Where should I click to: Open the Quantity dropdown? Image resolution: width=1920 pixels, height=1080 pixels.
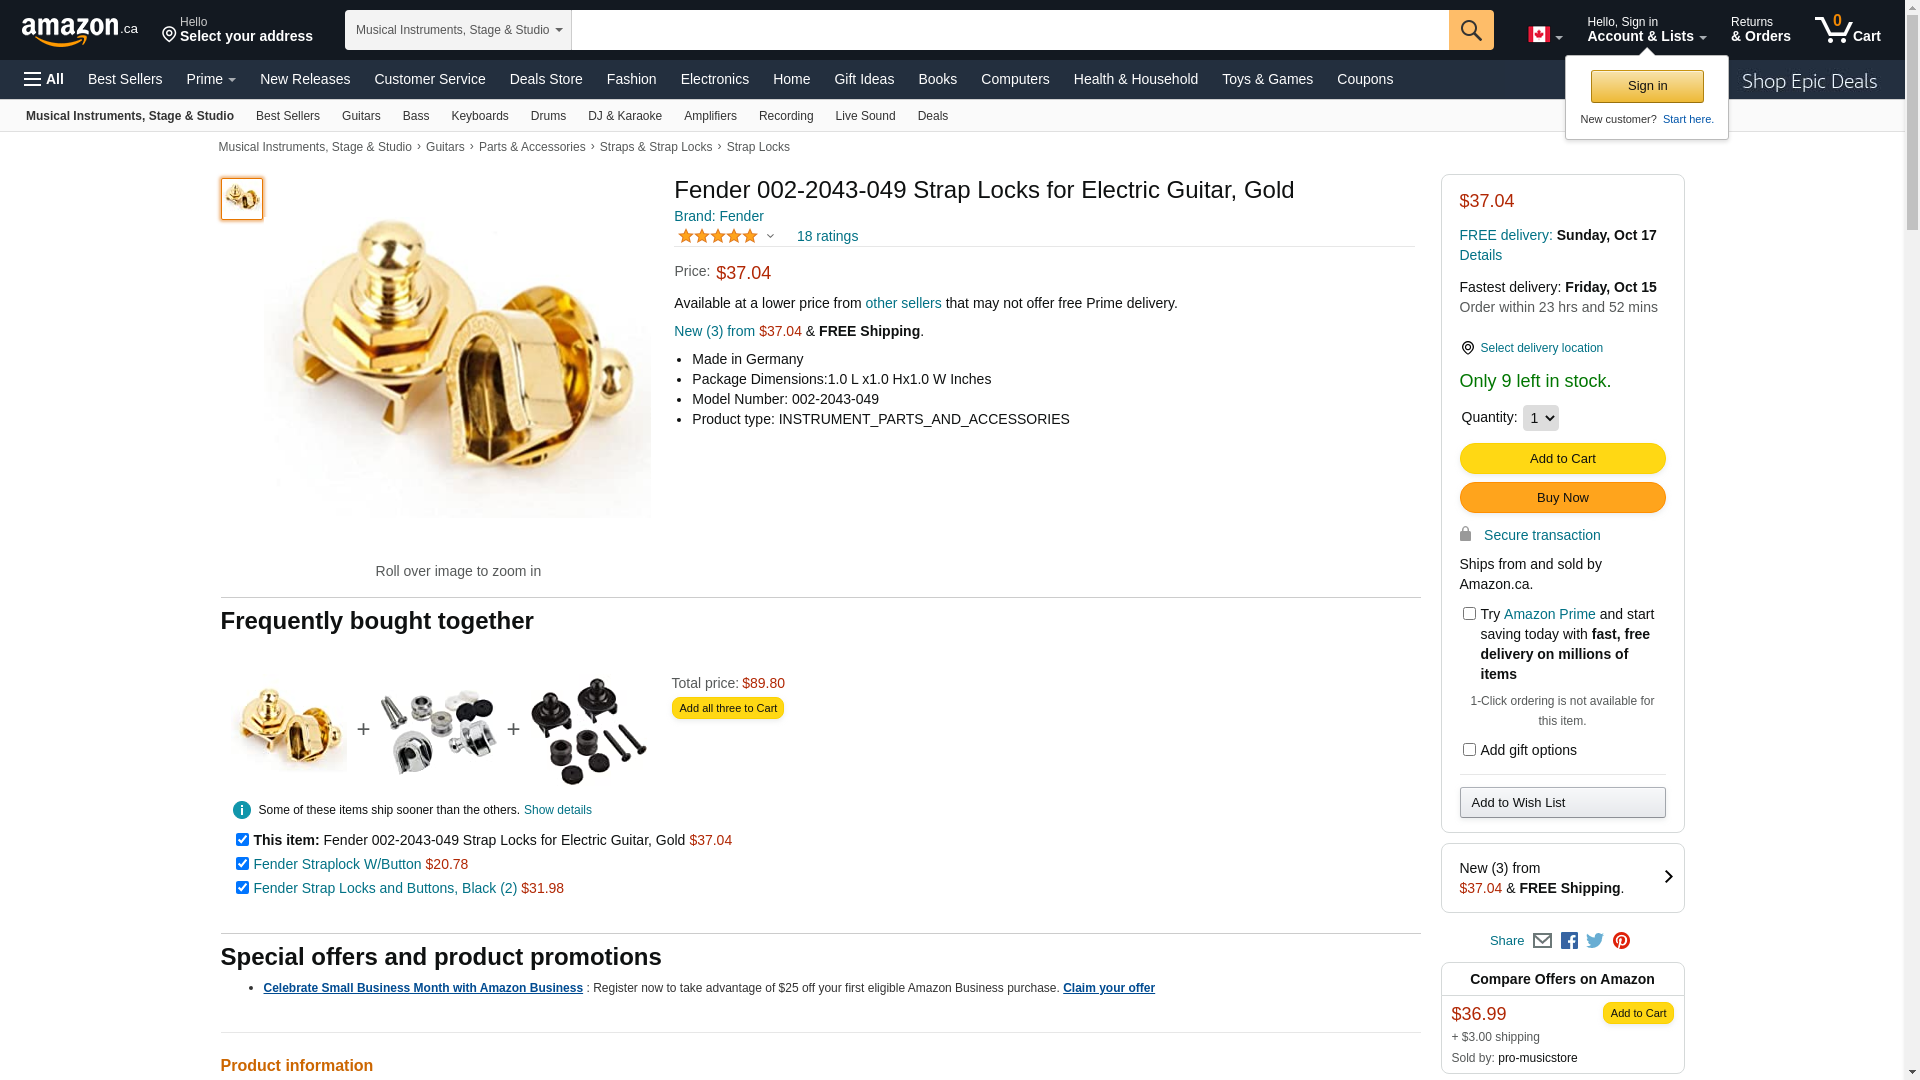(x=1540, y=418)
